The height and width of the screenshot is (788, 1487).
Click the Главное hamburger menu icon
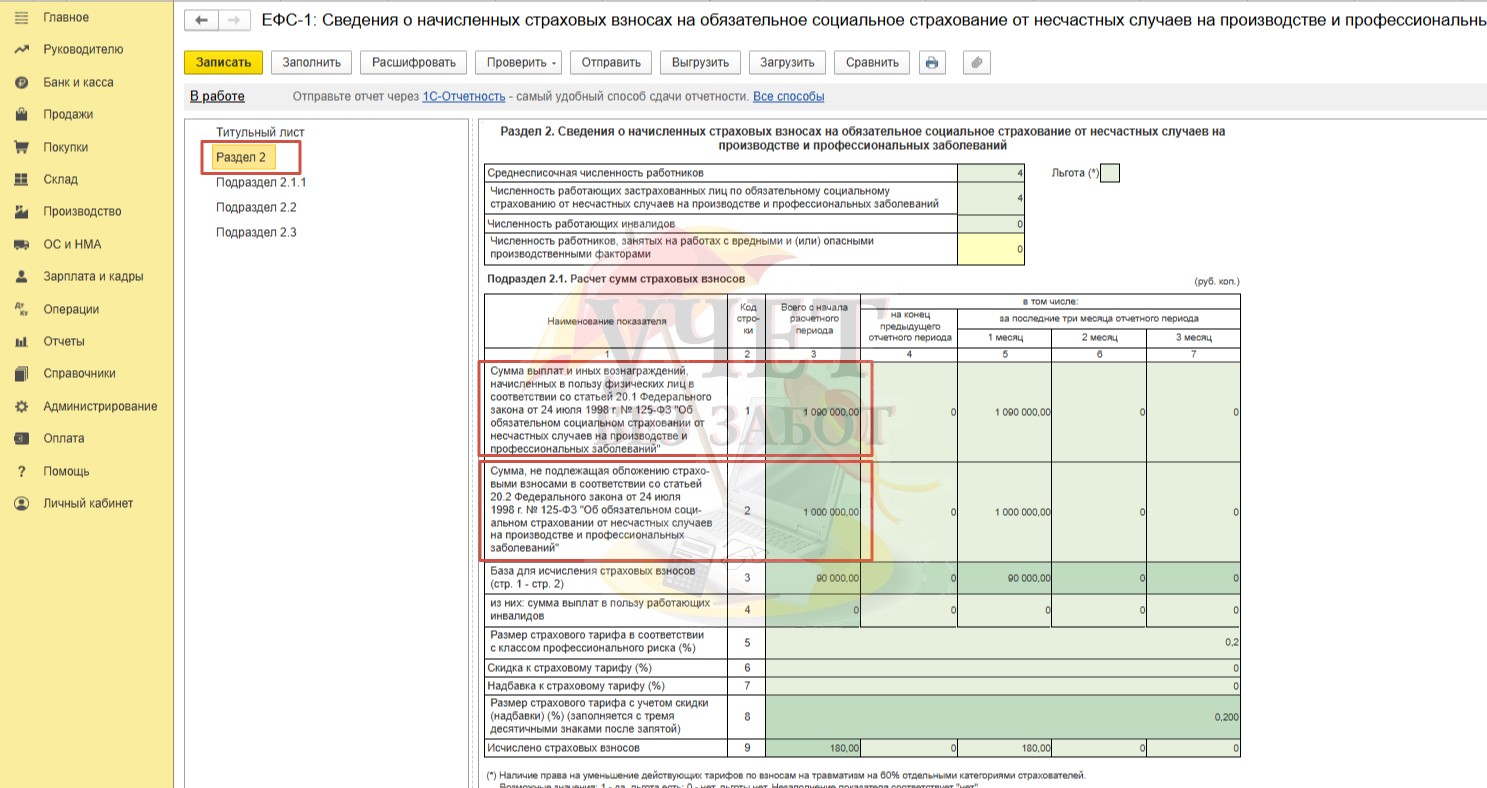(x=21, y=18)
